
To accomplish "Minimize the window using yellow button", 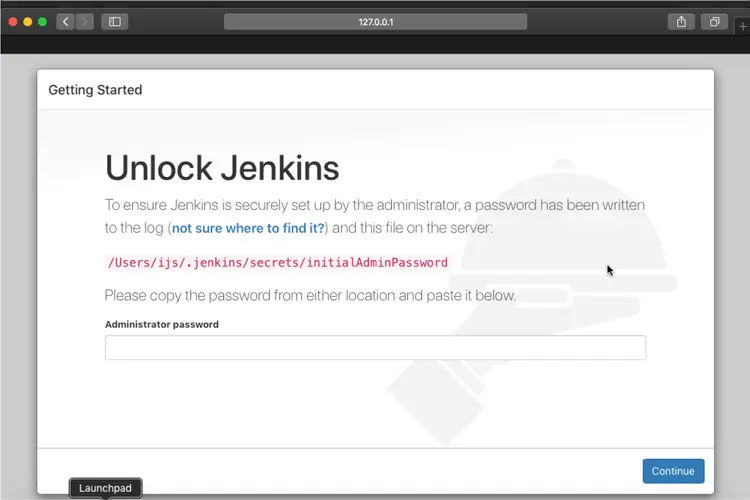I will click(28, 22).
